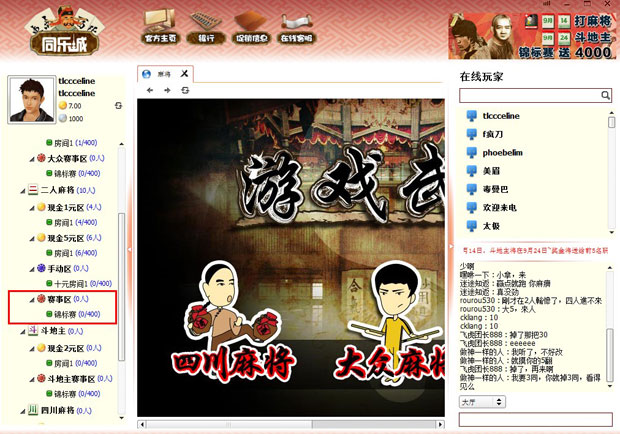The height and width of the screenshot is (434, 620).
Task: Collapse the 二人麻将 node triangle
Action: tap(23, 191)
